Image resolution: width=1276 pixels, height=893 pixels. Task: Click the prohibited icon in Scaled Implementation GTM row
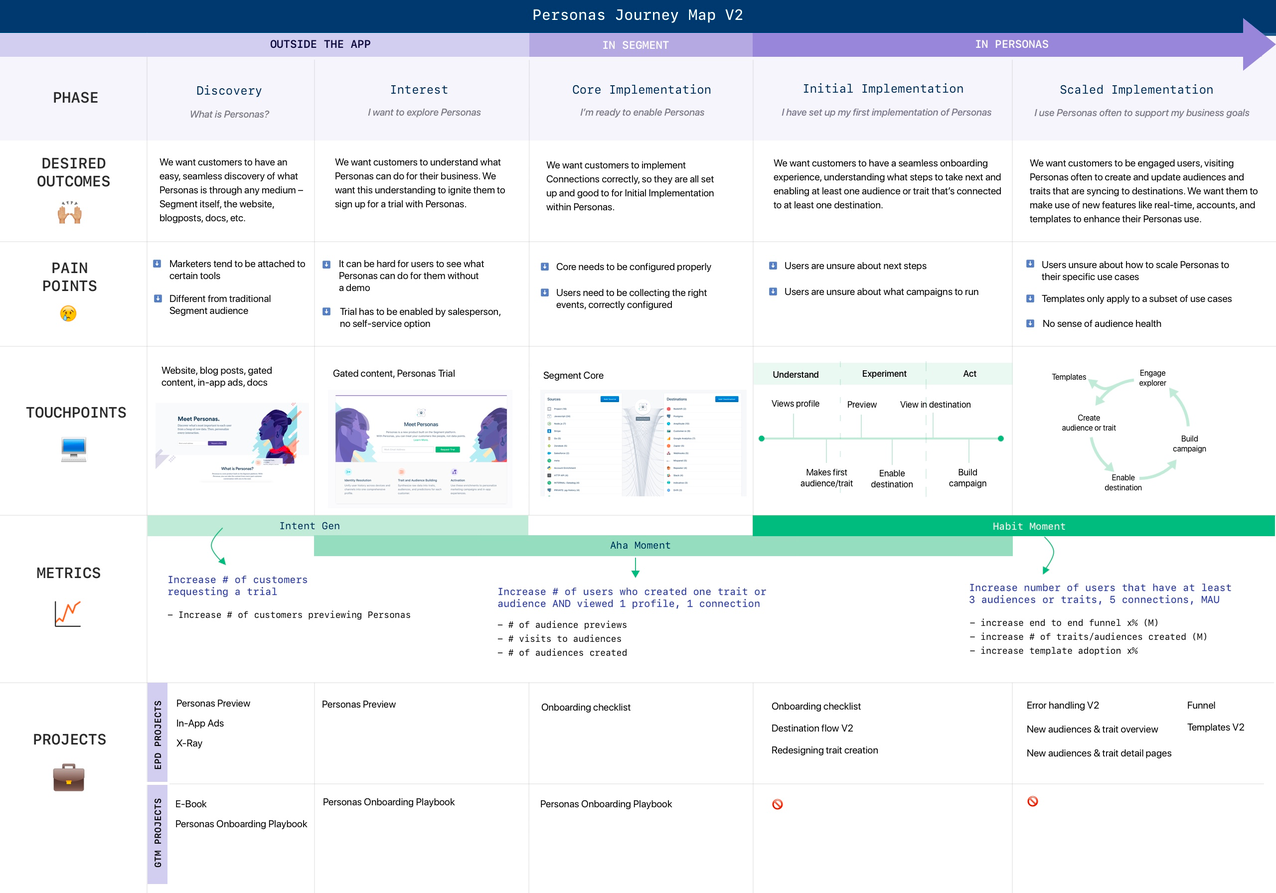pyautogui.click(x=1032, y=802)
